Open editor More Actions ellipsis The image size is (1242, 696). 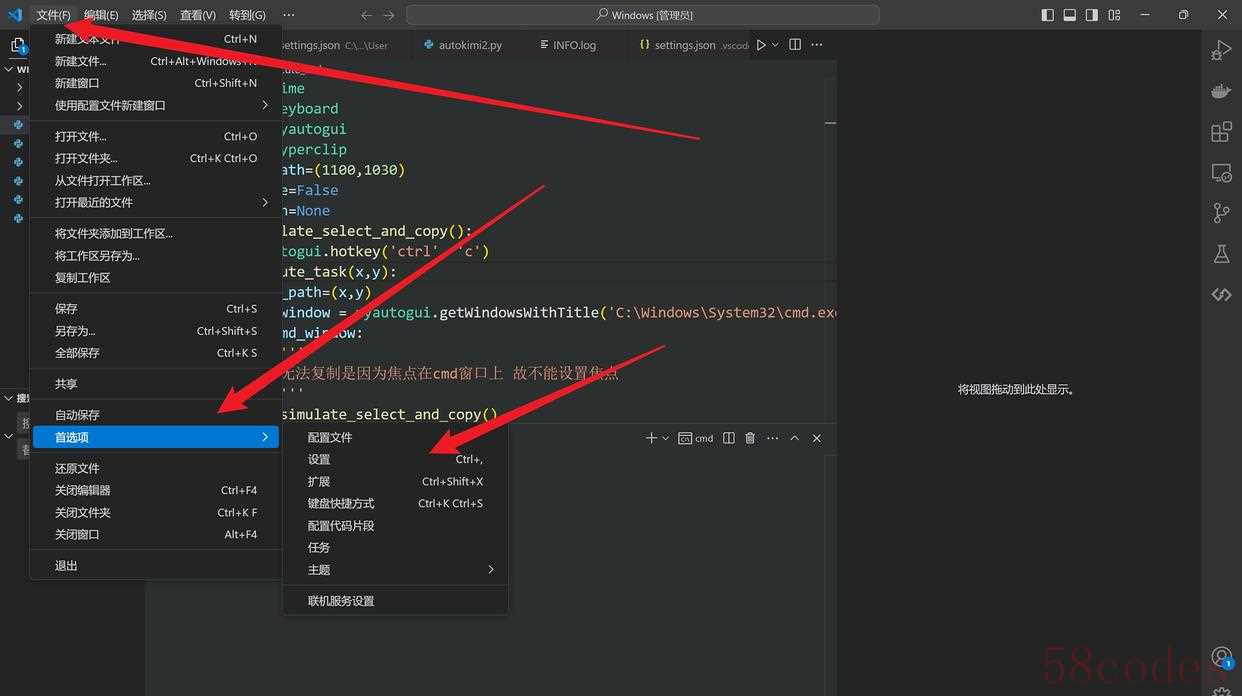tap(817, 45)
